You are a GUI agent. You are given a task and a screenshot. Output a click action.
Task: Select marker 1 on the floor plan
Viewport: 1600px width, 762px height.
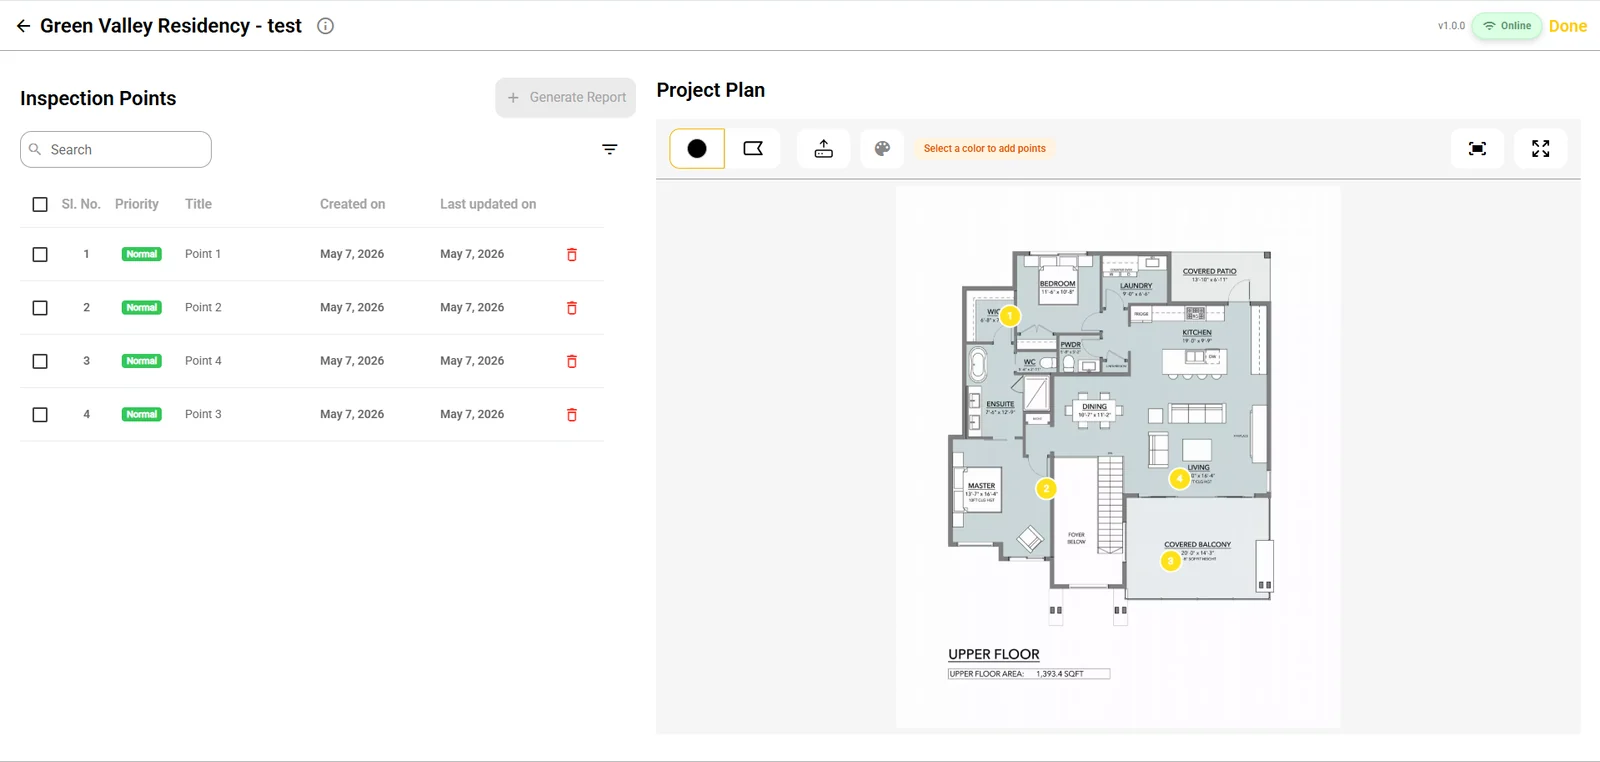coord(1010,316)
